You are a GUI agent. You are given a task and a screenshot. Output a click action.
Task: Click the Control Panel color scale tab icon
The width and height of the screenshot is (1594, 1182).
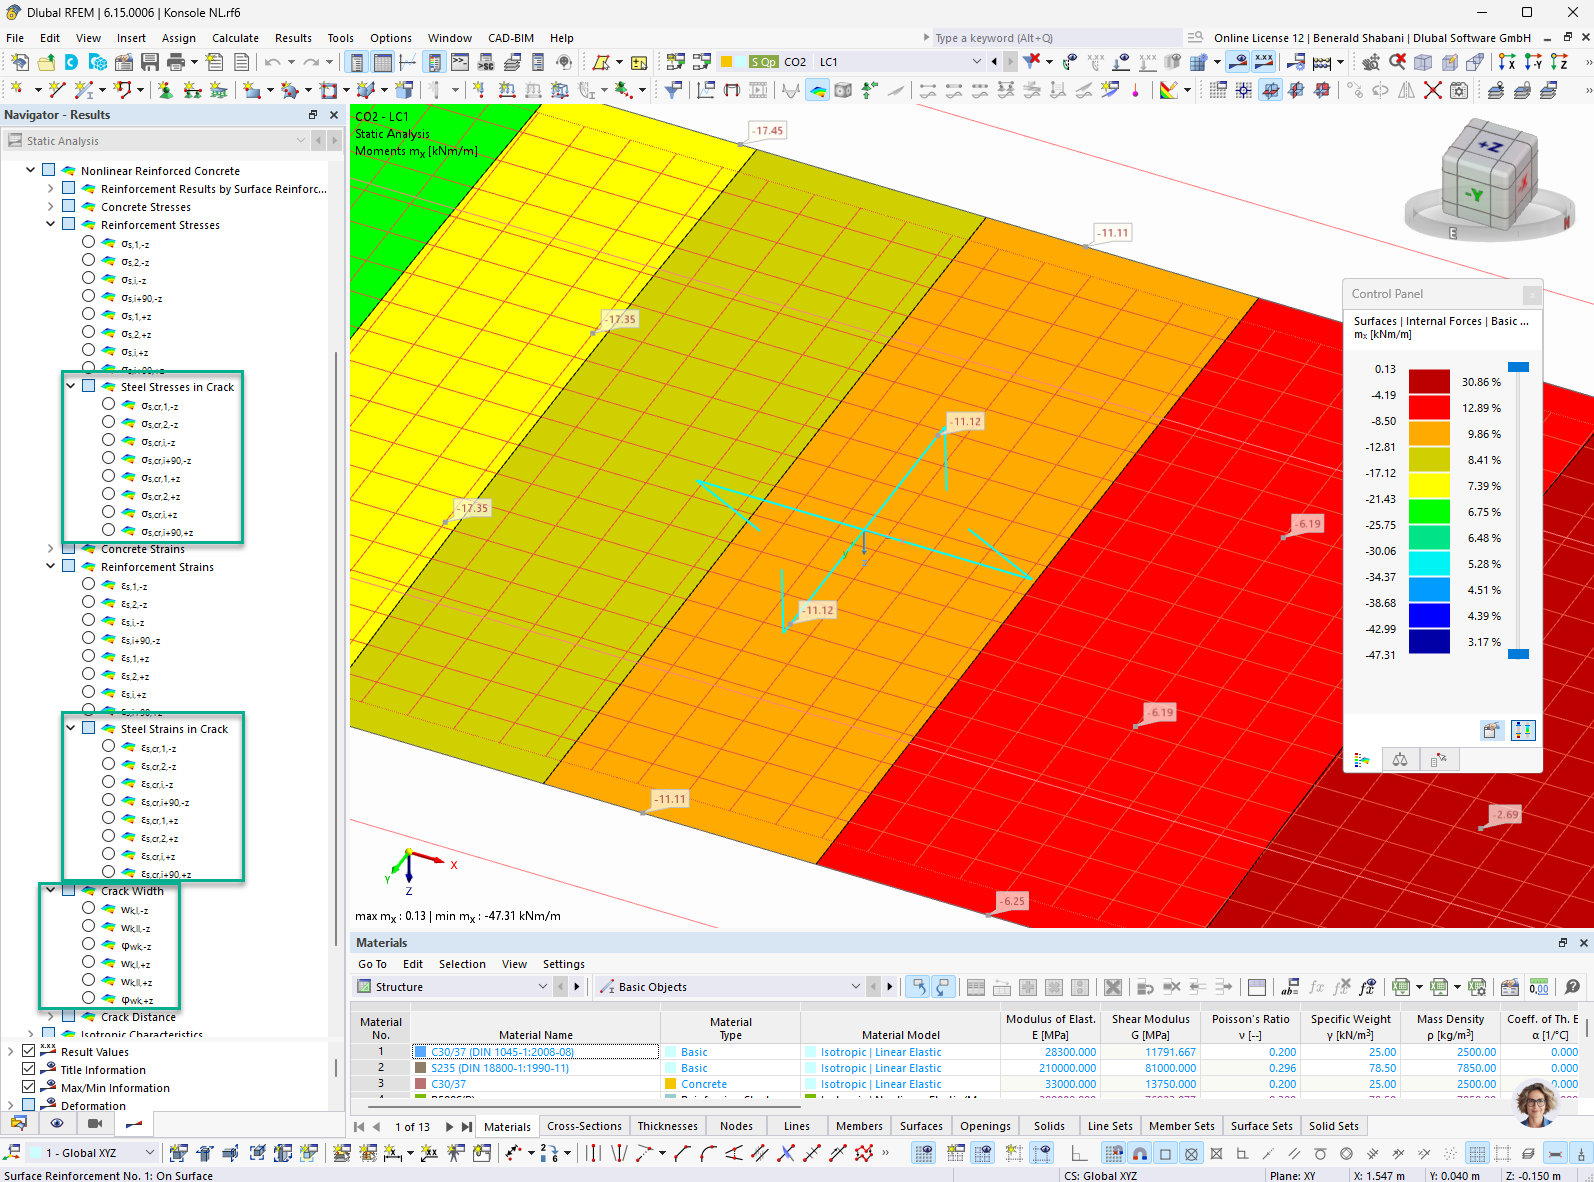[1362, 760]
